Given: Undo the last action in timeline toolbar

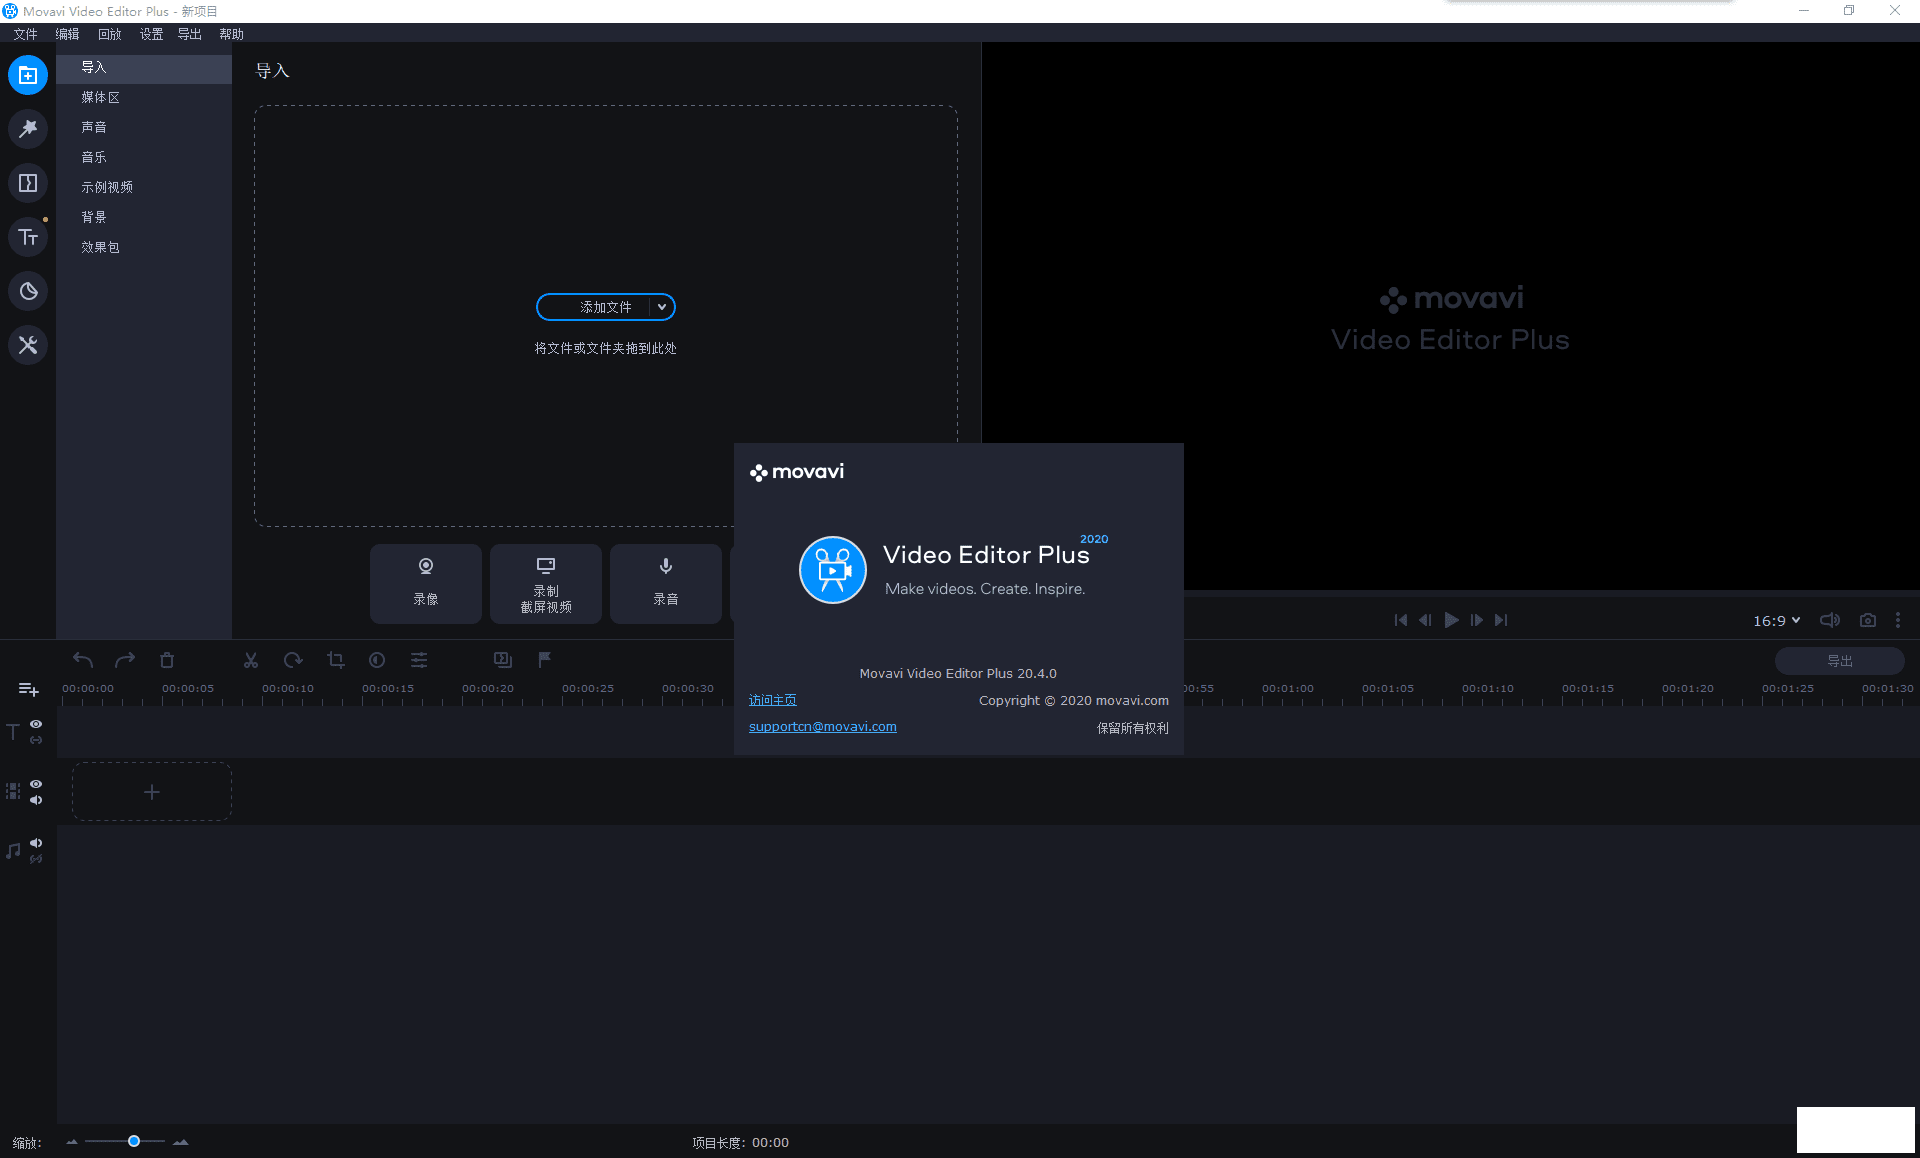Looking at the screenshot, I should [x=83, y=660].
